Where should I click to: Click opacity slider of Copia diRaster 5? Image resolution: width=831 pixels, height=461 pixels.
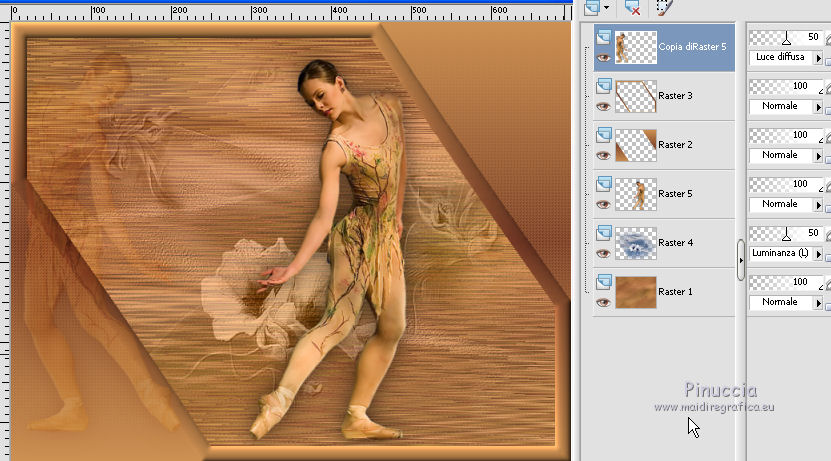coord(786,38)
